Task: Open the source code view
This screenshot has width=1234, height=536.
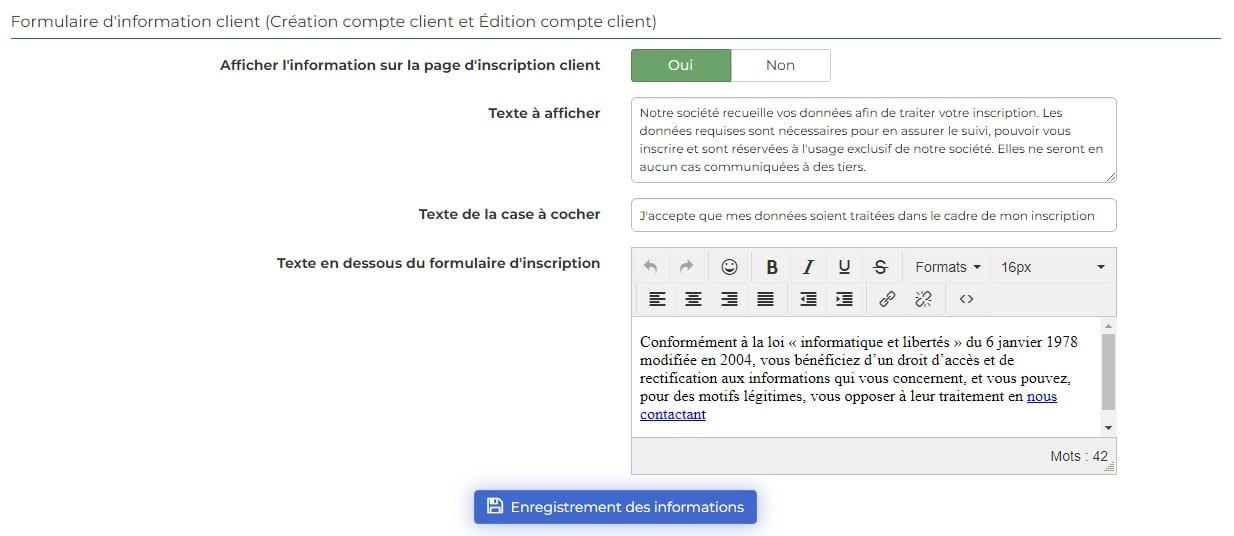Action: point(966,298)
